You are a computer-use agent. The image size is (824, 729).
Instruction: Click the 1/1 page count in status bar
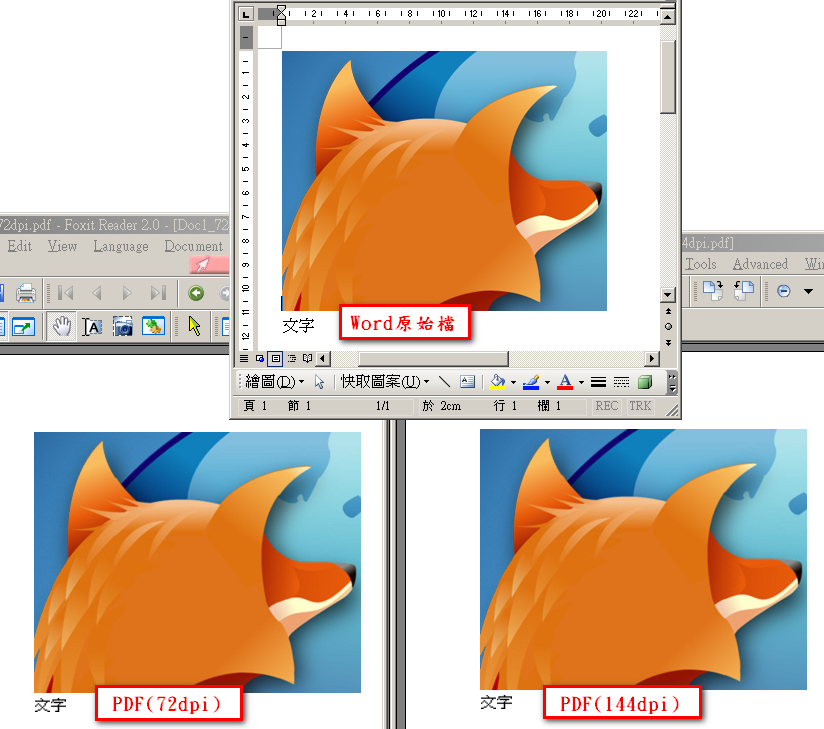tap(383, 406)
